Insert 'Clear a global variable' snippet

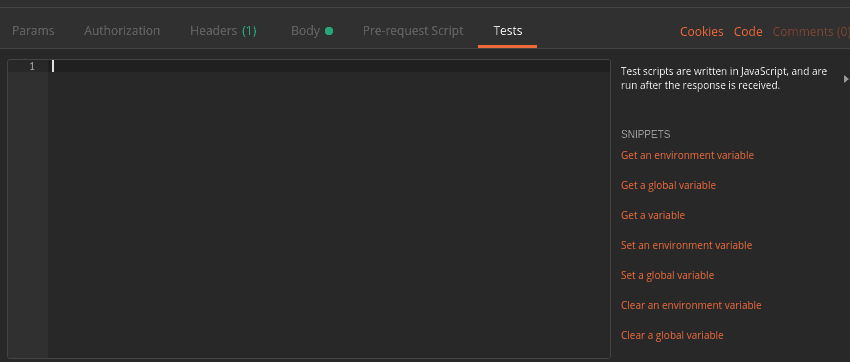(672, 335)
